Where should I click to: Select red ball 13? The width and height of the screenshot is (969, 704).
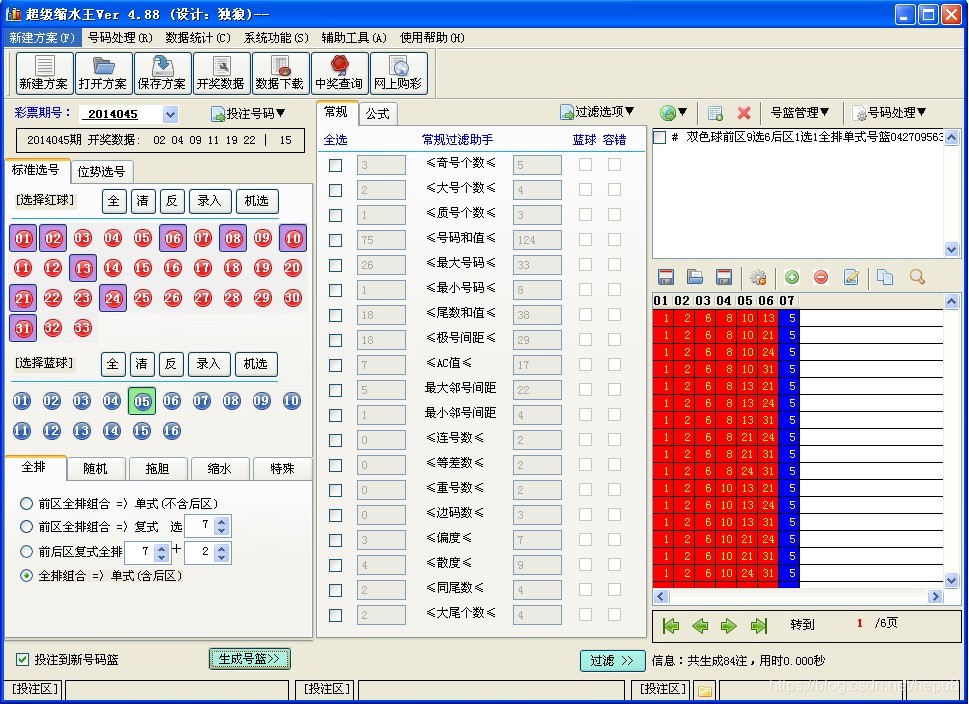click(83, 268)
